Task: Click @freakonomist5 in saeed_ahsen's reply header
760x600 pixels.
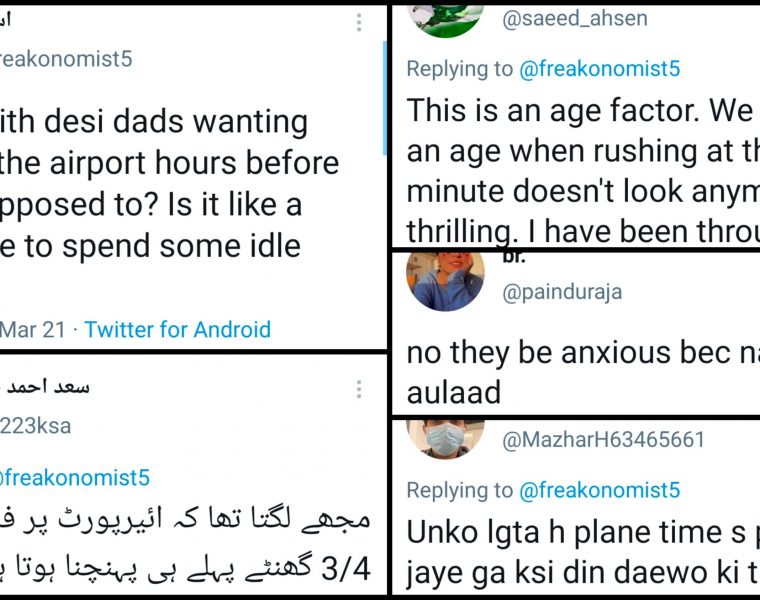Action: (x=599, y=68)
